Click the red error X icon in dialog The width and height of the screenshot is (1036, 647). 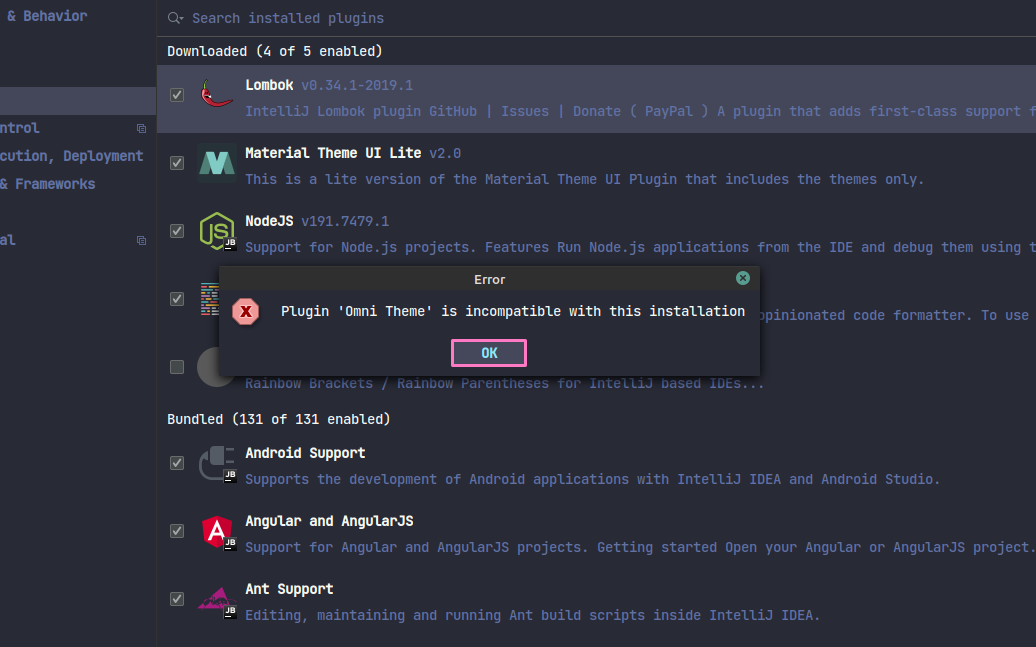[246, 311]
